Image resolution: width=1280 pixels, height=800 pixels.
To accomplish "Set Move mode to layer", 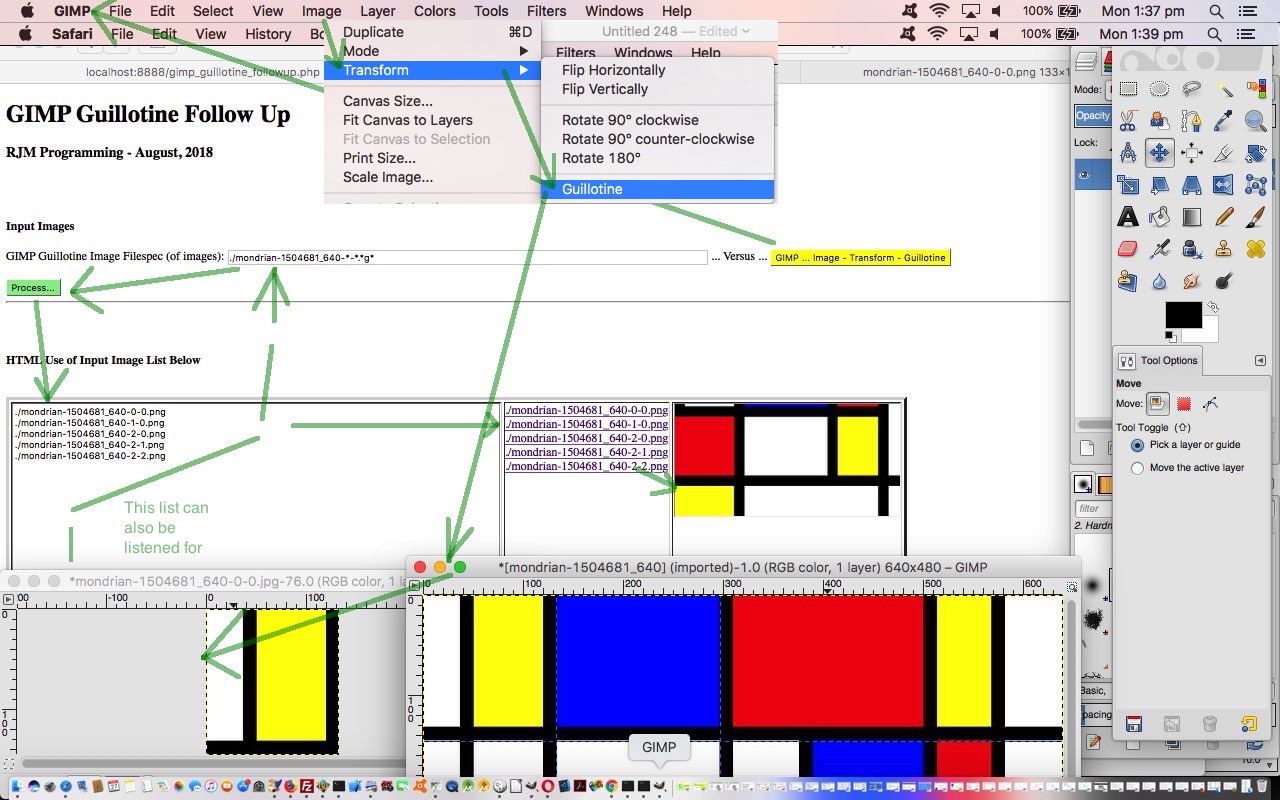I will click(x=1158, y=404).
